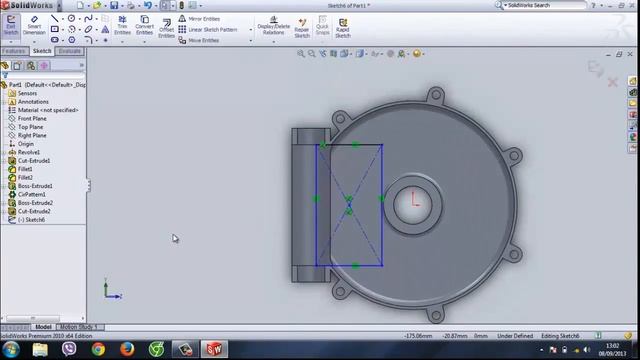This screenshot has width=640, height=360.
Task: Open dropdown under Smart Dimension
Action: click(34, 42)
